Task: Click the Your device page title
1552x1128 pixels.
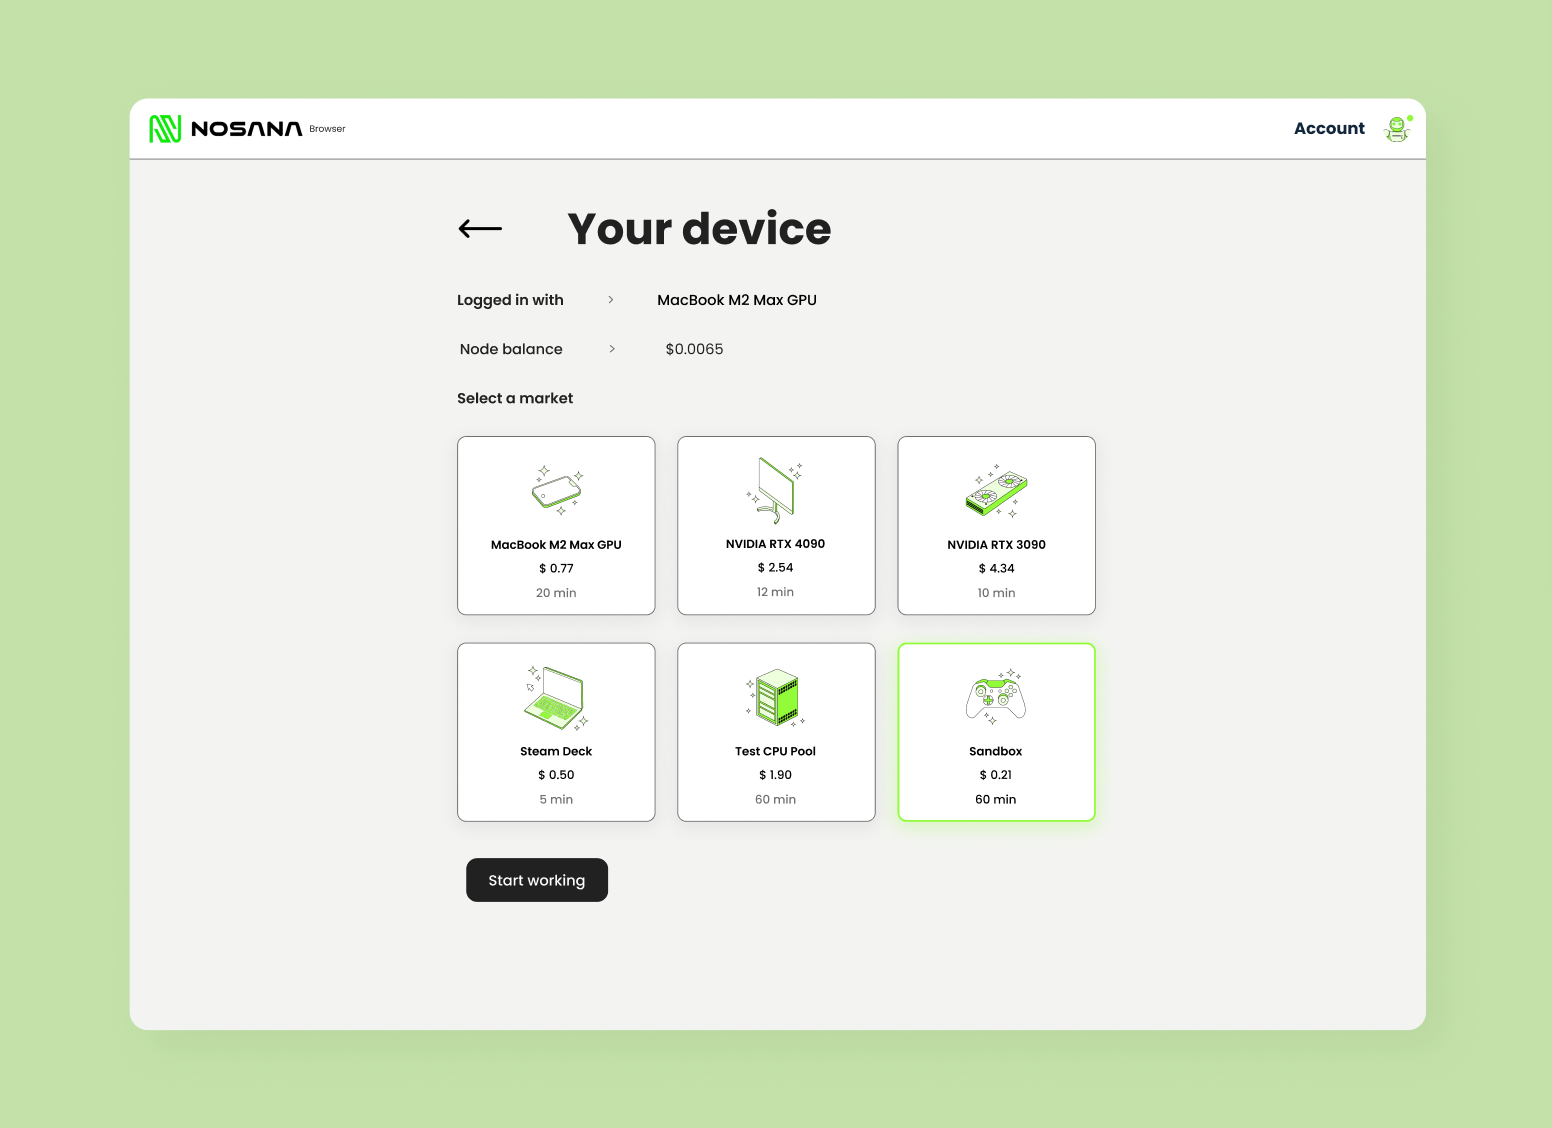Action: (x=699, y=229)
